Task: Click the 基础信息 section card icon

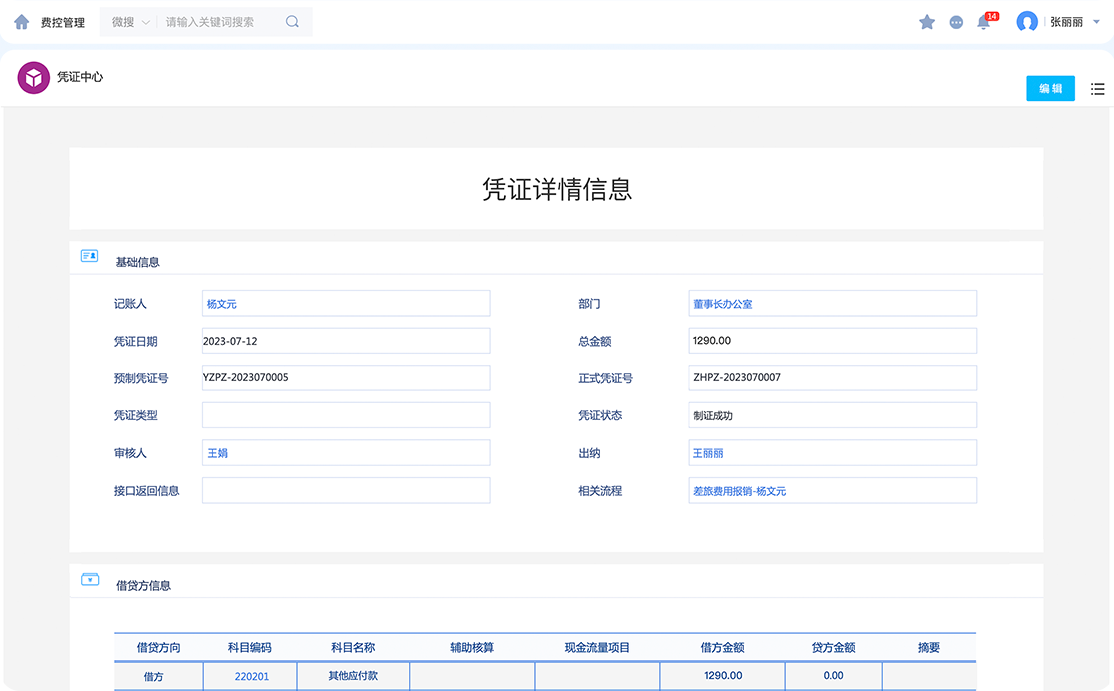Action: [x=89, y=257]
